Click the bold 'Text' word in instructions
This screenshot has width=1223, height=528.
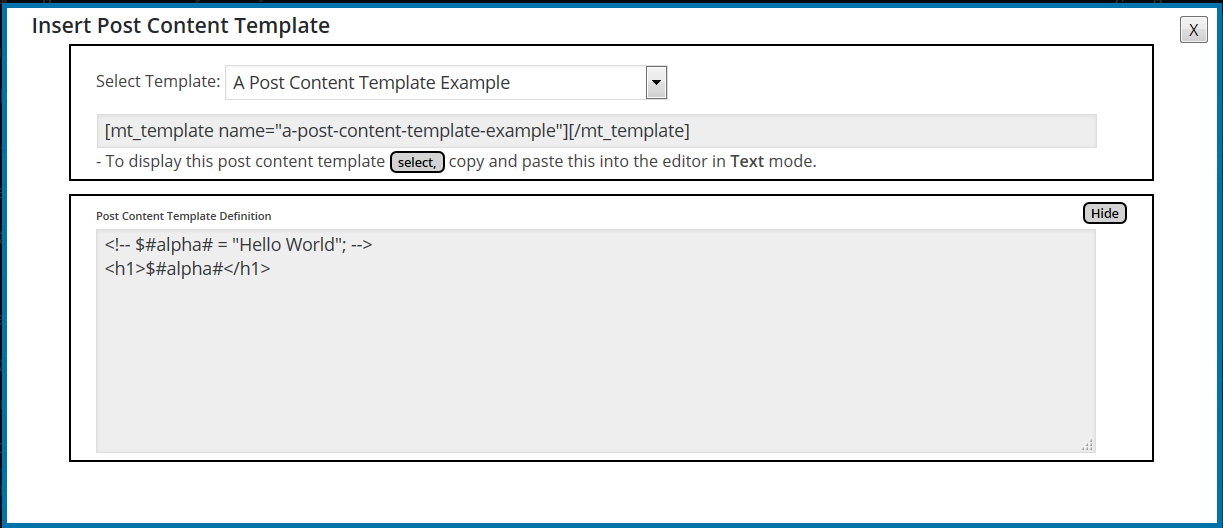point(747,161)
